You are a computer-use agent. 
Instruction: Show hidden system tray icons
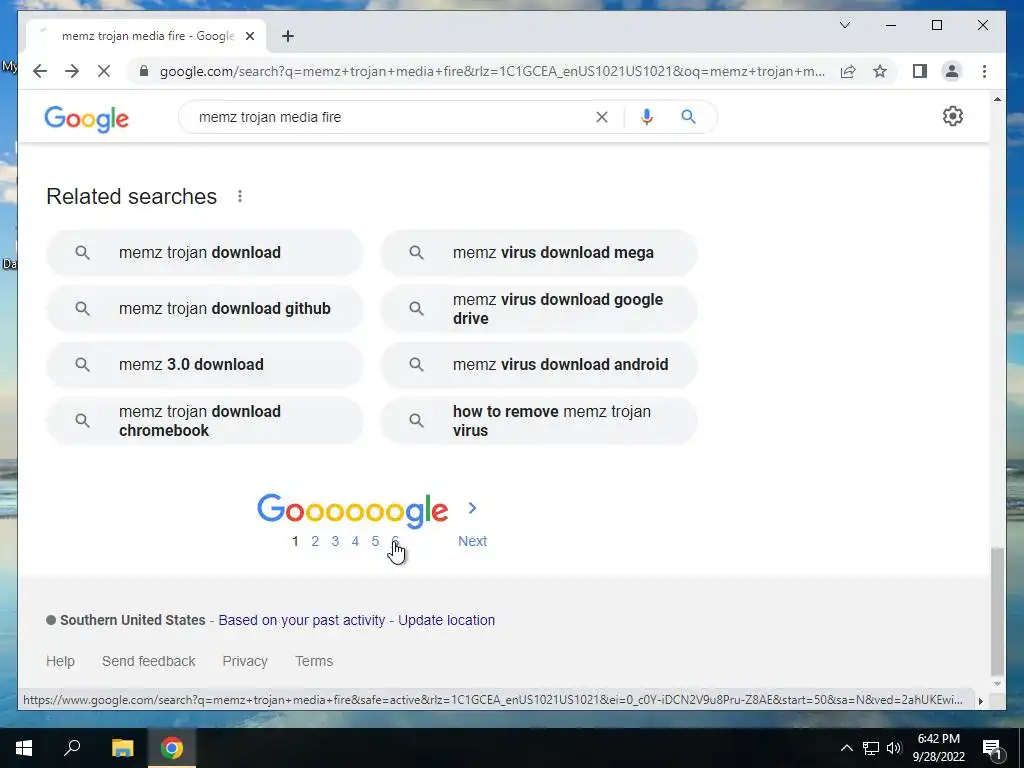coord(846,748)
